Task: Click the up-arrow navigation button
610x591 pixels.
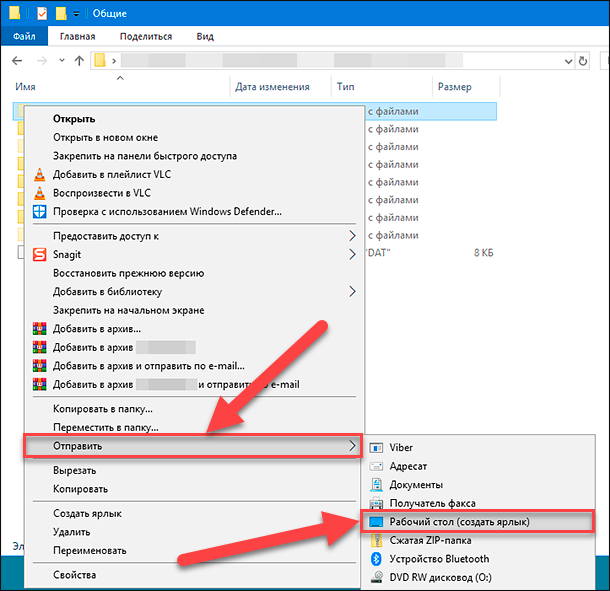Action: 79,61
